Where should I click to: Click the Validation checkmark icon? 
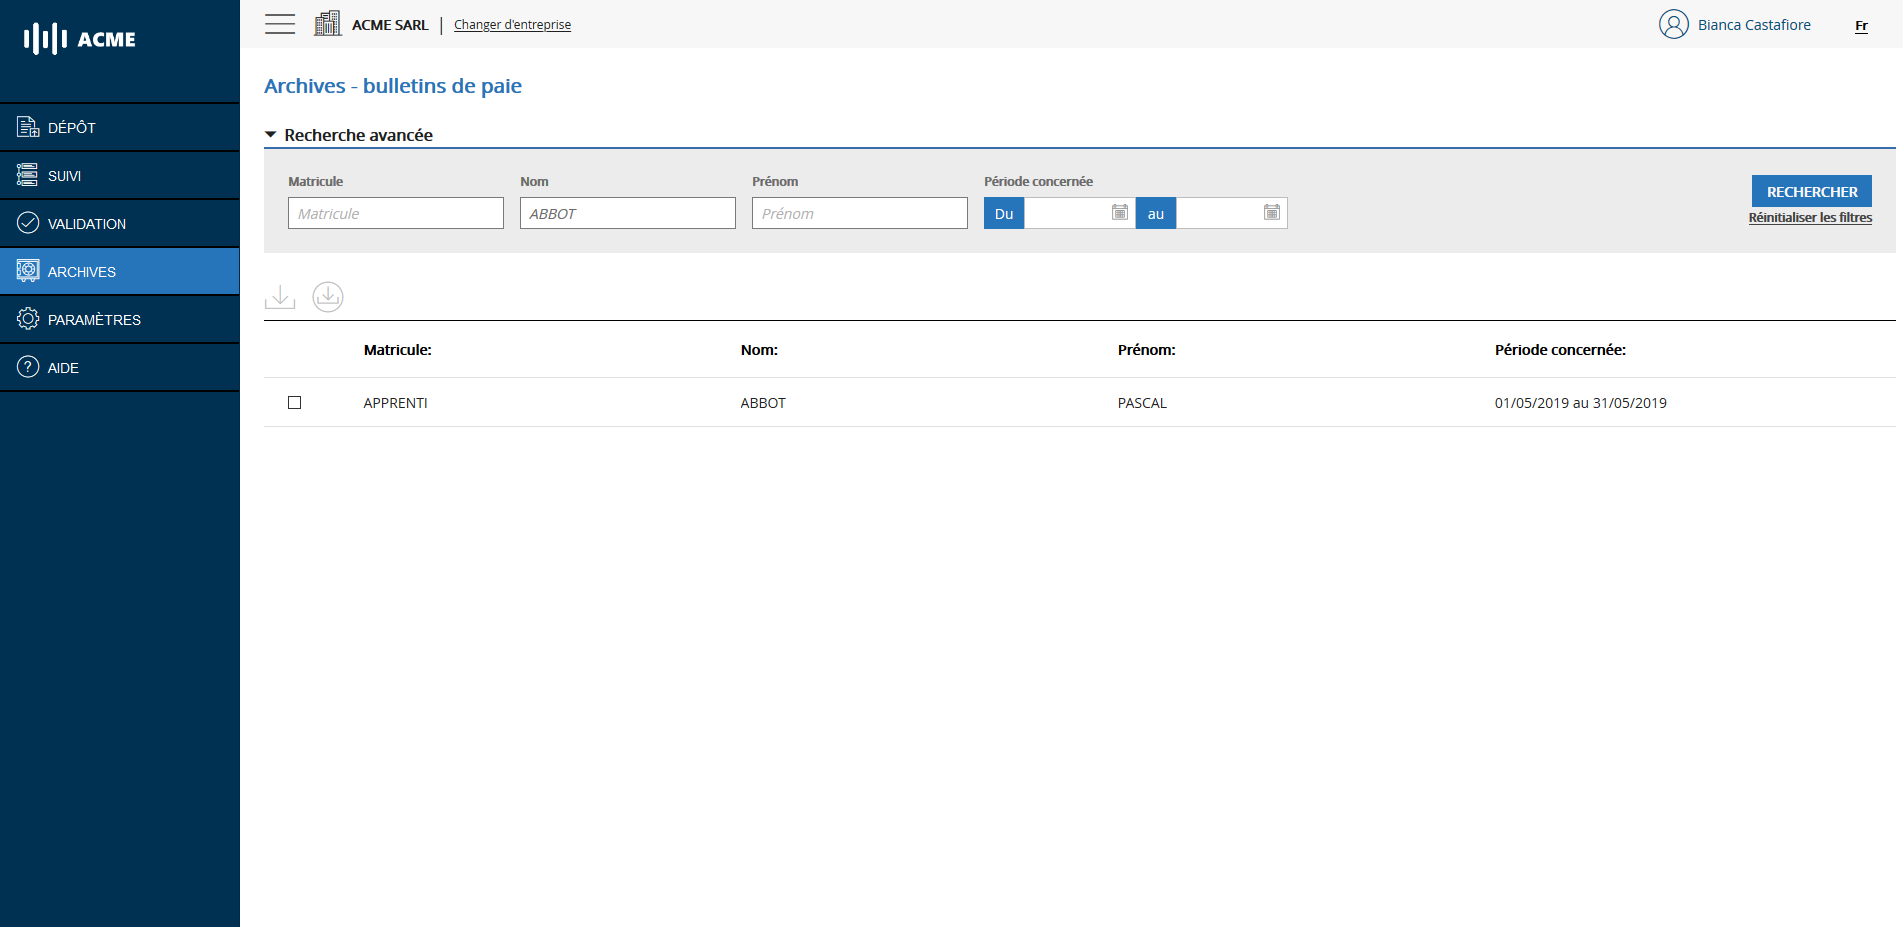click(x=26, y=223)
